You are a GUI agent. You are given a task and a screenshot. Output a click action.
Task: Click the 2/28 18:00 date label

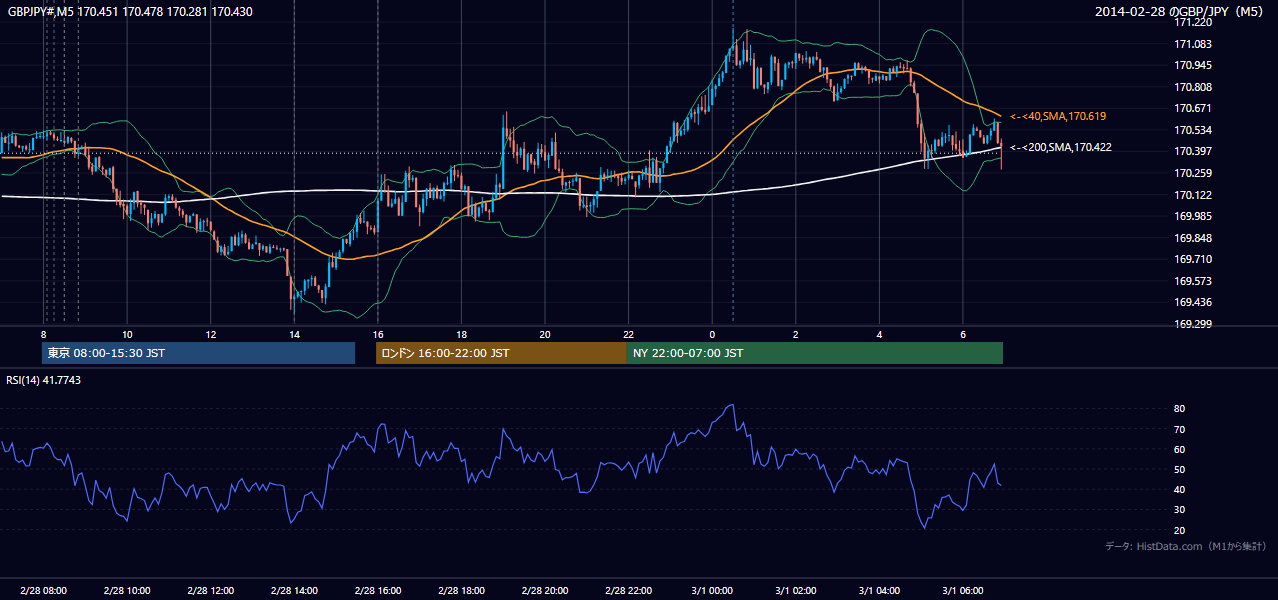(461, 590)
